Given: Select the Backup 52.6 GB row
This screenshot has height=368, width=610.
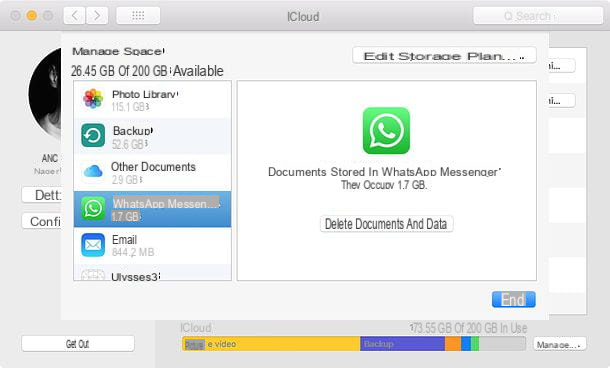Looking at the screenshot, I should click(152, 136).
